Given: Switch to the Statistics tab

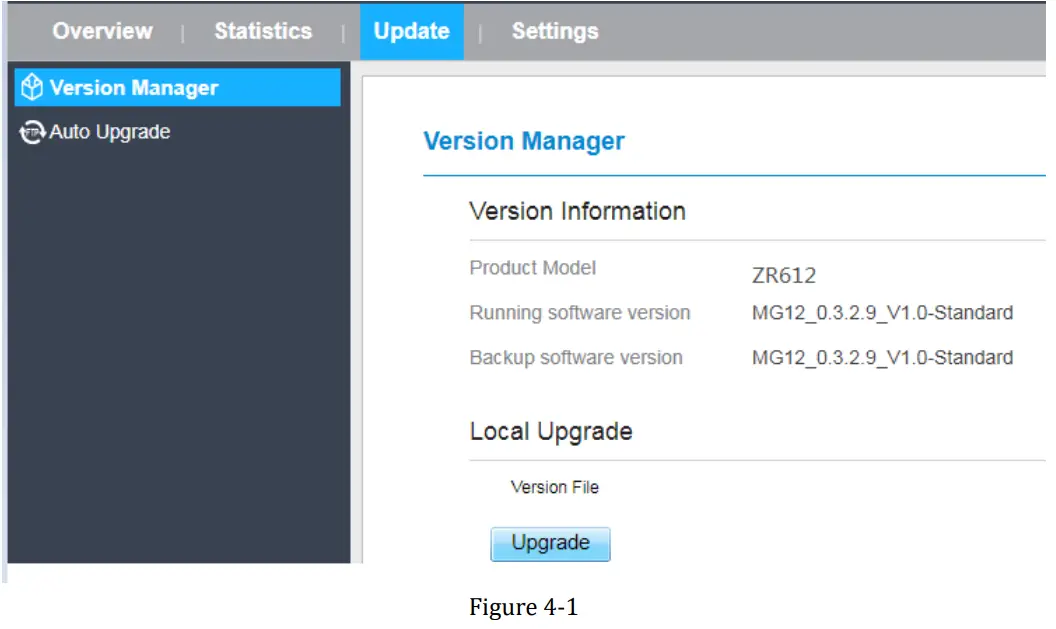Looking at the screenshot, I should [263, 31].
